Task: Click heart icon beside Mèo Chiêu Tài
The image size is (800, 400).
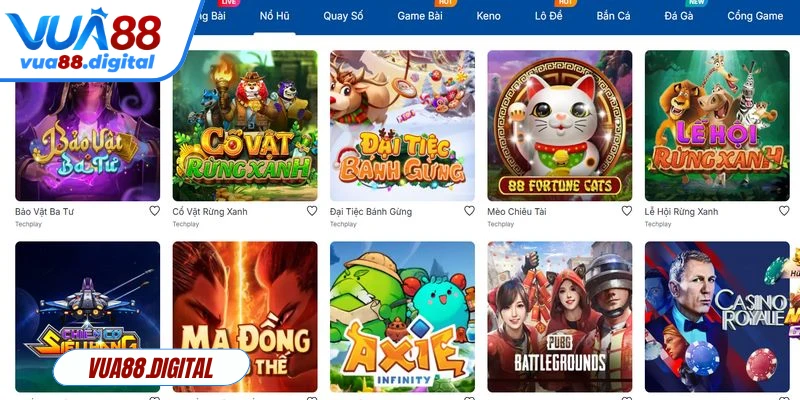Action: 627,211
